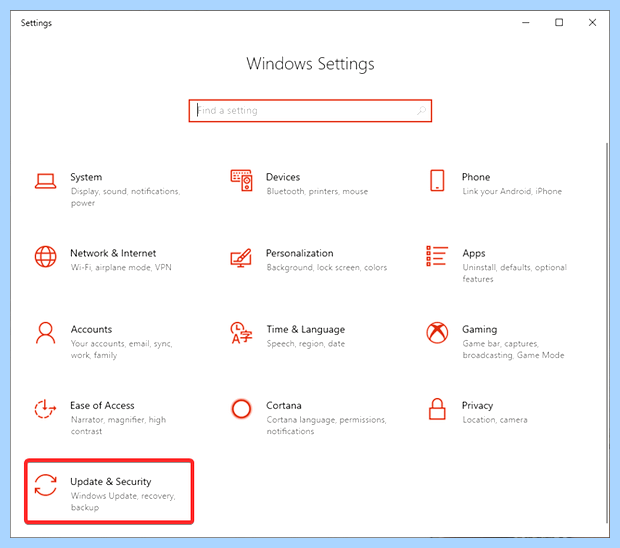Open the Update & Security heading
This screenshot has width=620, height=548.
coord(111,482)
